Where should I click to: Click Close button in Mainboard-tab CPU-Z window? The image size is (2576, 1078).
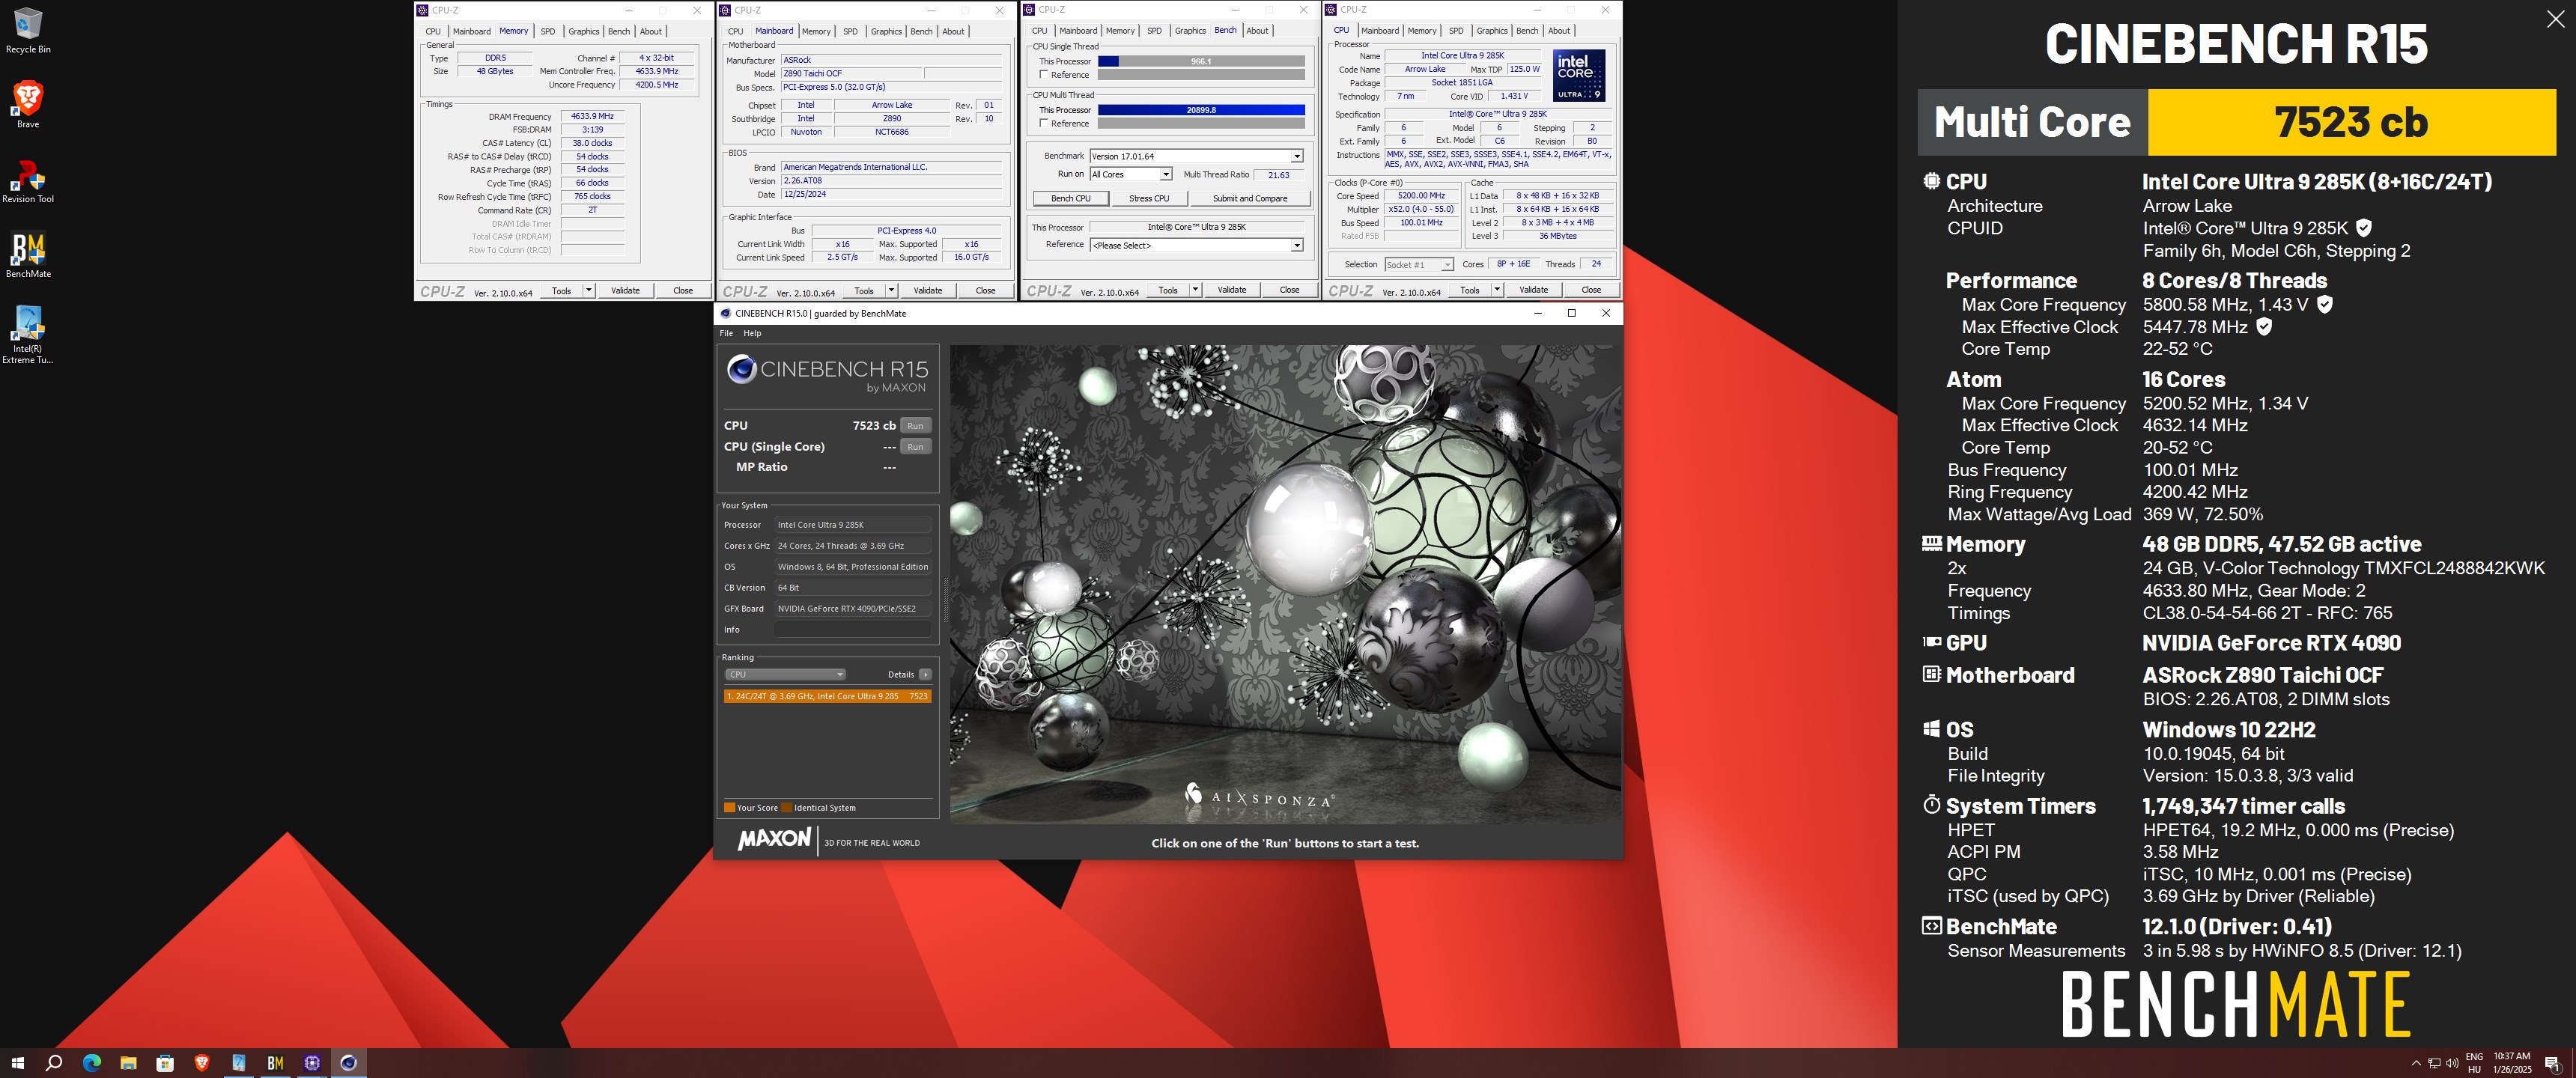tap(985, 291)
